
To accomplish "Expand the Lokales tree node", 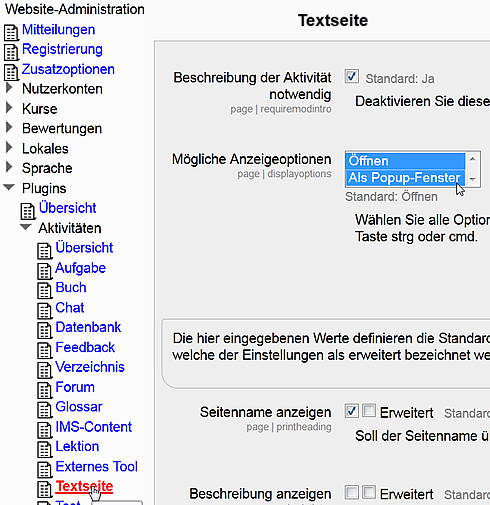I will (9, 148).
